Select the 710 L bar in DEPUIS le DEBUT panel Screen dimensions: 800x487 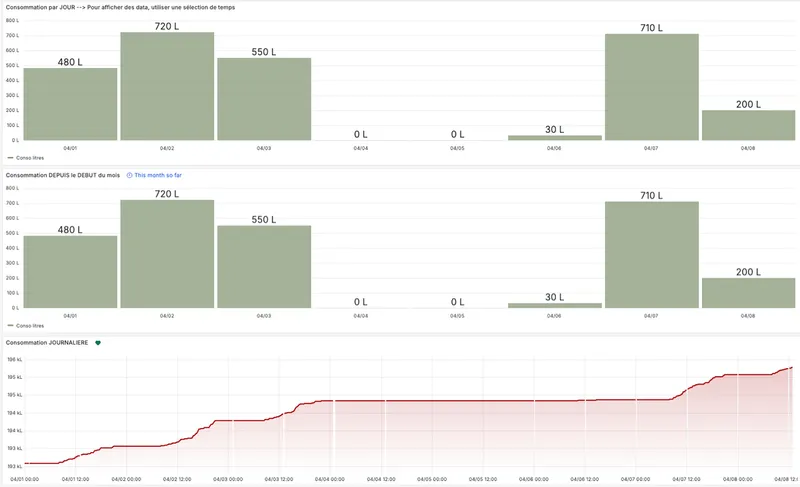tap(652, 255)
